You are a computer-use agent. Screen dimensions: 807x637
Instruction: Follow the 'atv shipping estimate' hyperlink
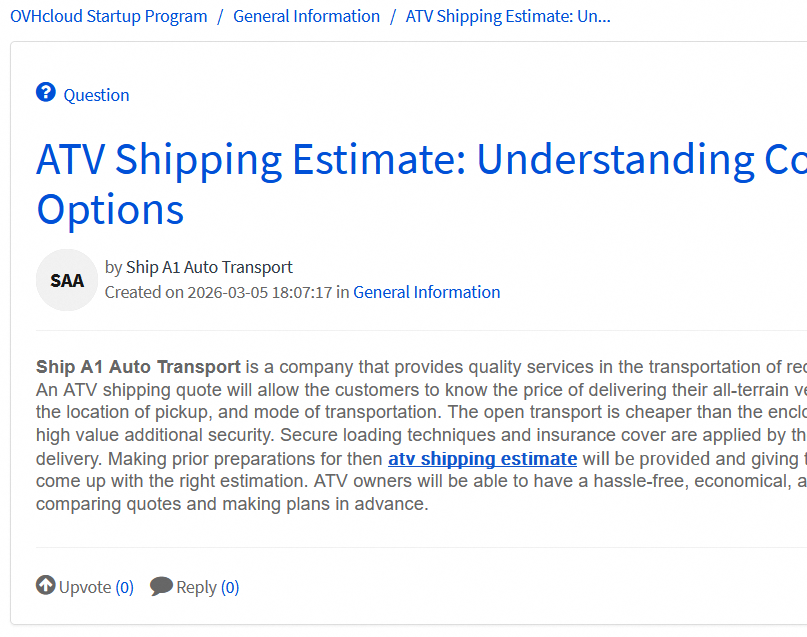coord(482,459)
